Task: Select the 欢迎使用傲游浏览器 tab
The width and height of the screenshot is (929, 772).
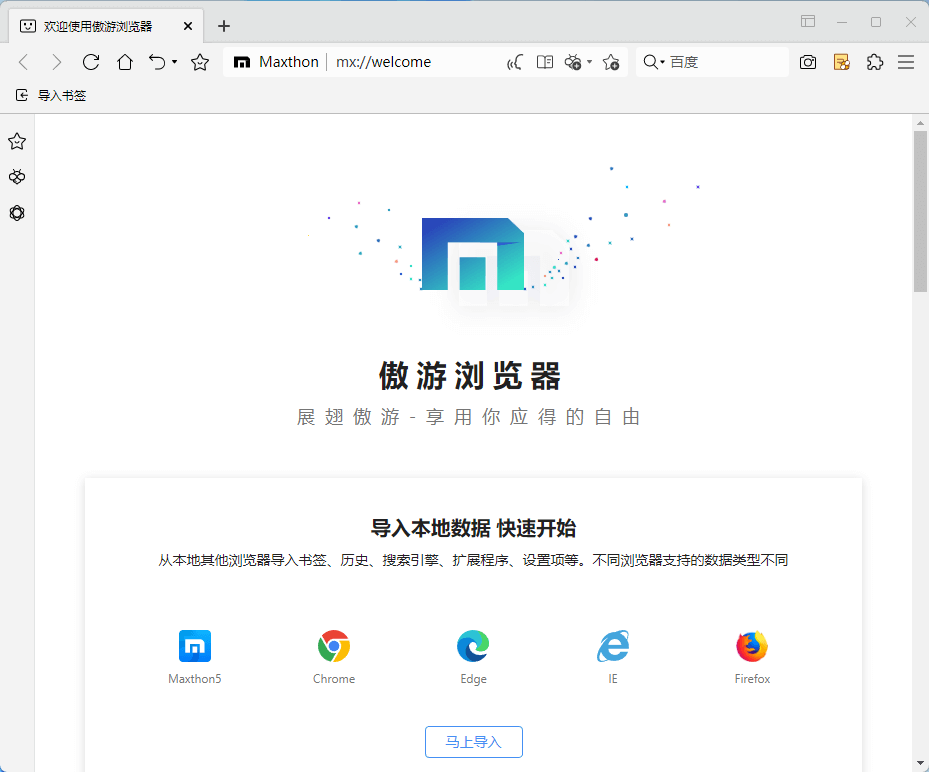Action: tap(107, 26)
